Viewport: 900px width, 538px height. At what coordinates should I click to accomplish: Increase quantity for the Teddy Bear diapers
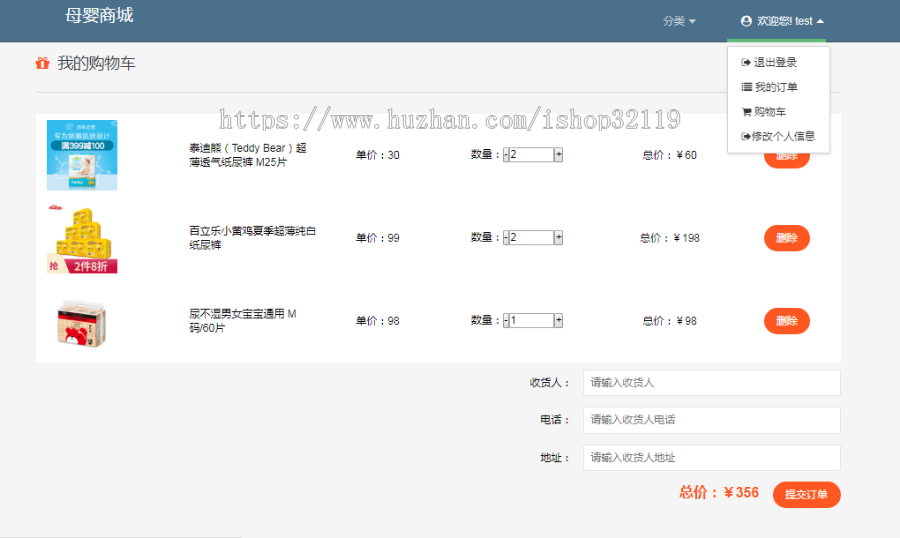[558, 154]
